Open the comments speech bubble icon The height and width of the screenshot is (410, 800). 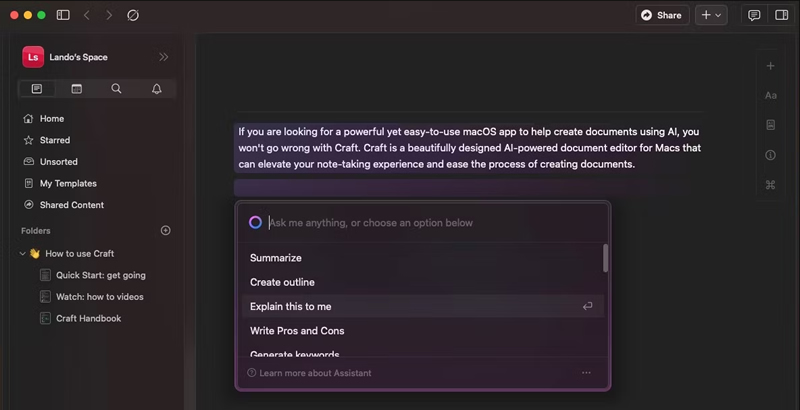754,15
